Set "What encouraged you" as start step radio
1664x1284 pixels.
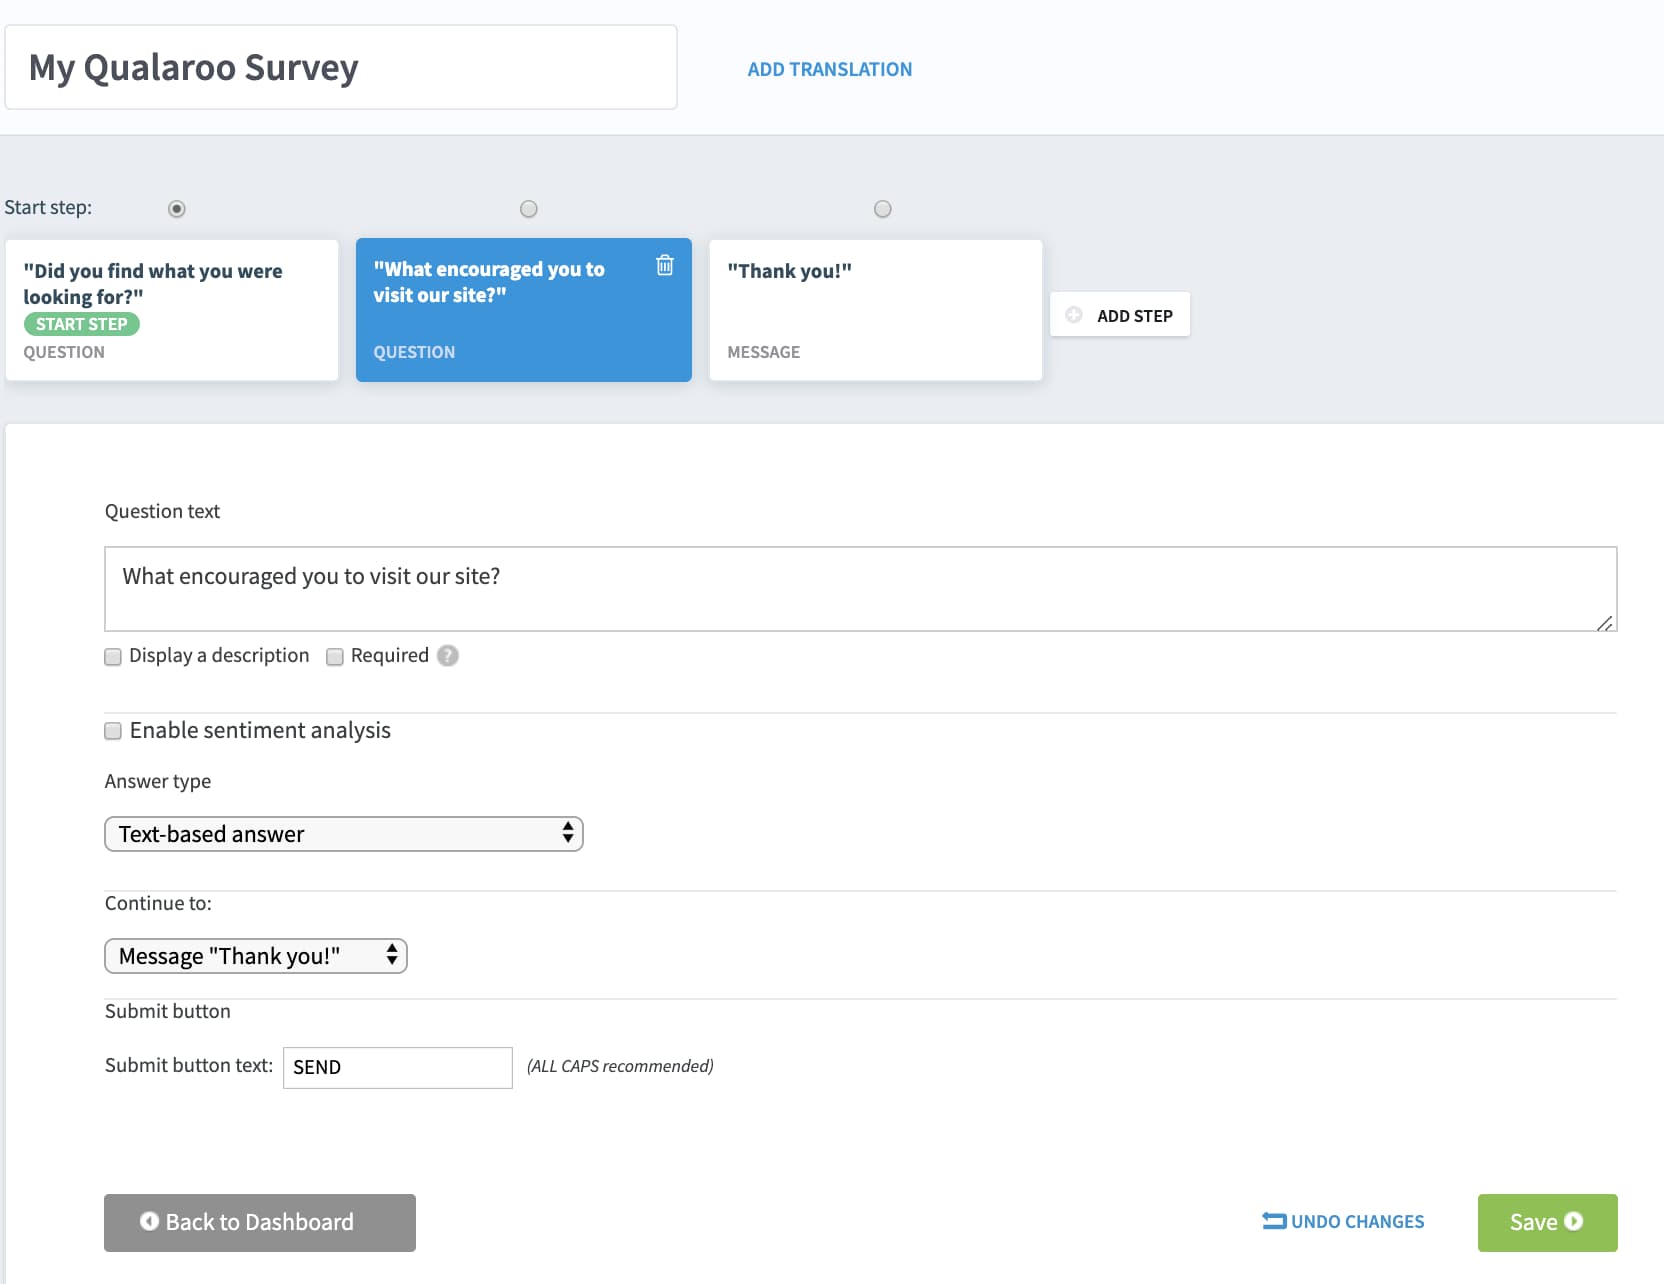[x=529, y=209]
